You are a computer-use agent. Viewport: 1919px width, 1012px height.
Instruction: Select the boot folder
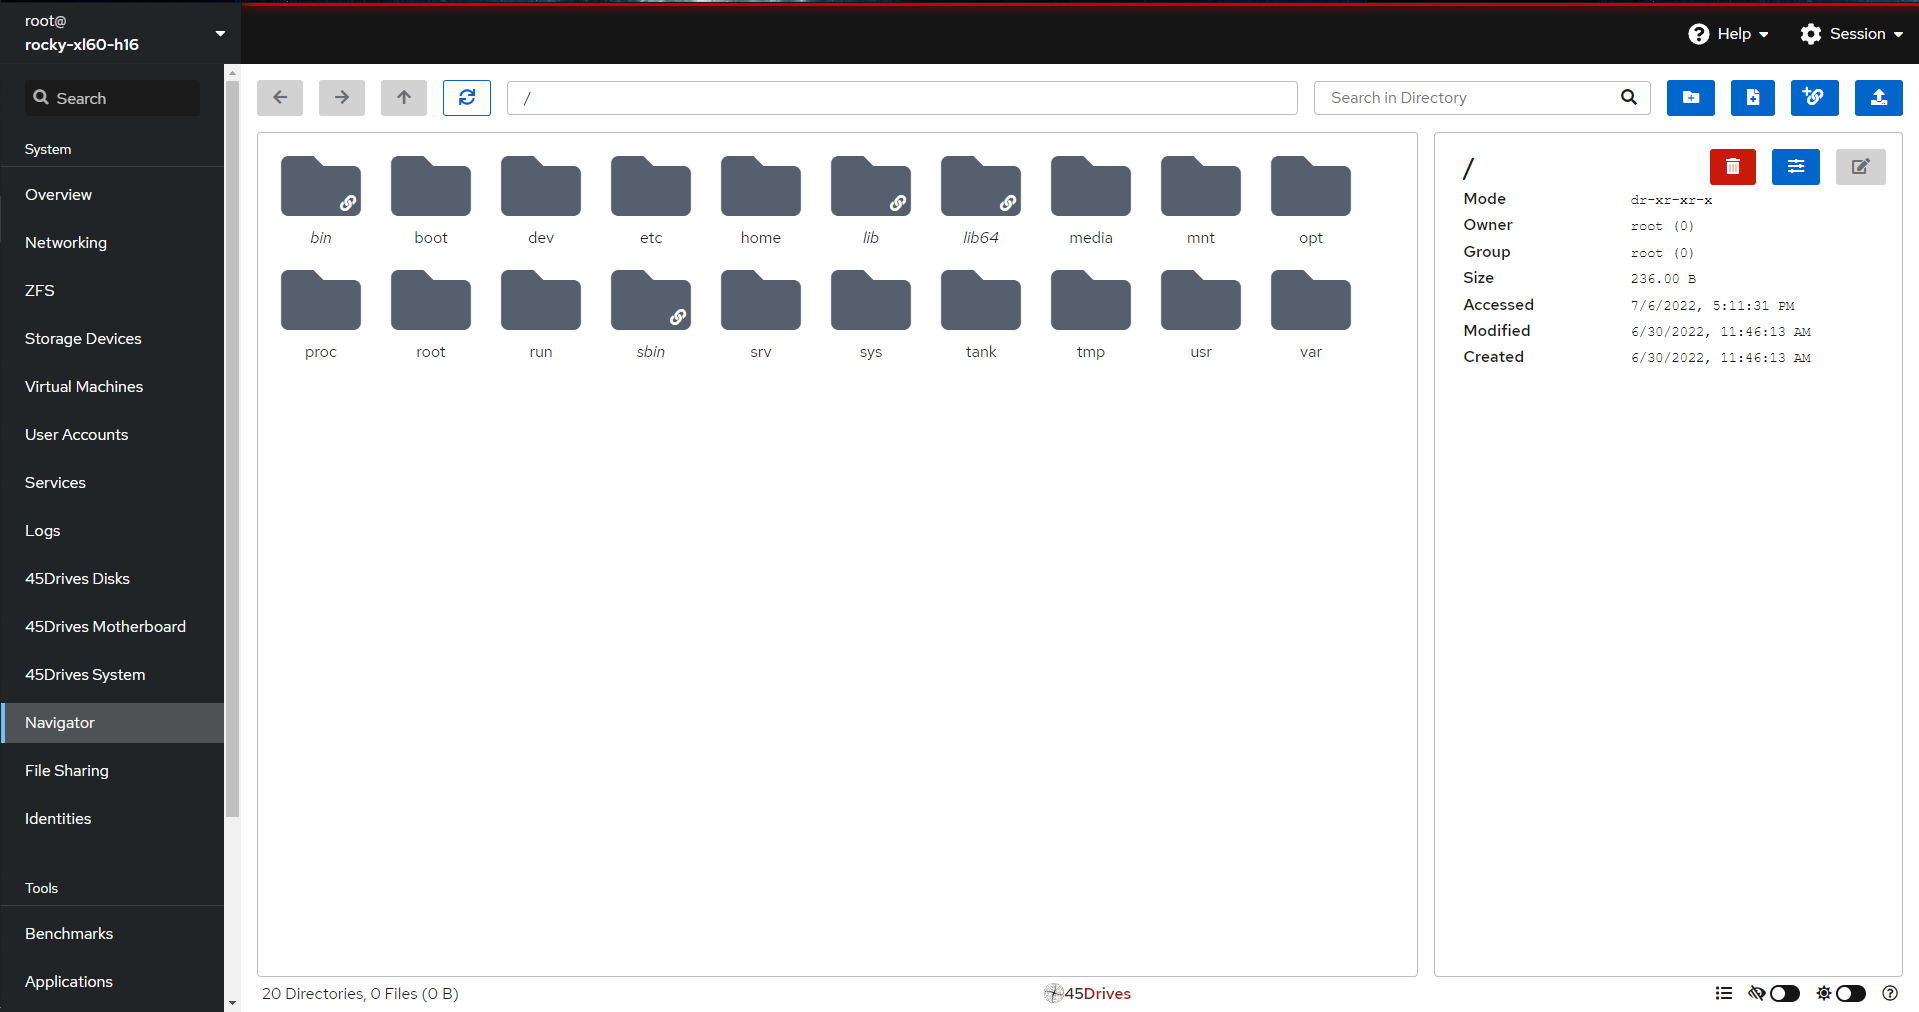coord(431,200)
